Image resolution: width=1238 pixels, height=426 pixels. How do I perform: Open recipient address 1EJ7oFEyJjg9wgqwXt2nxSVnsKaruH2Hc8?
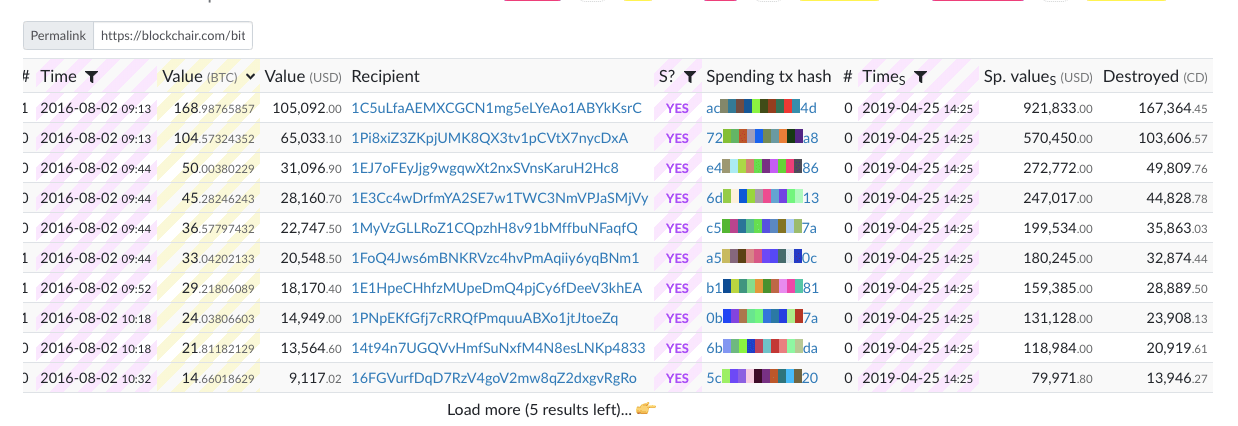click(485, 168)
